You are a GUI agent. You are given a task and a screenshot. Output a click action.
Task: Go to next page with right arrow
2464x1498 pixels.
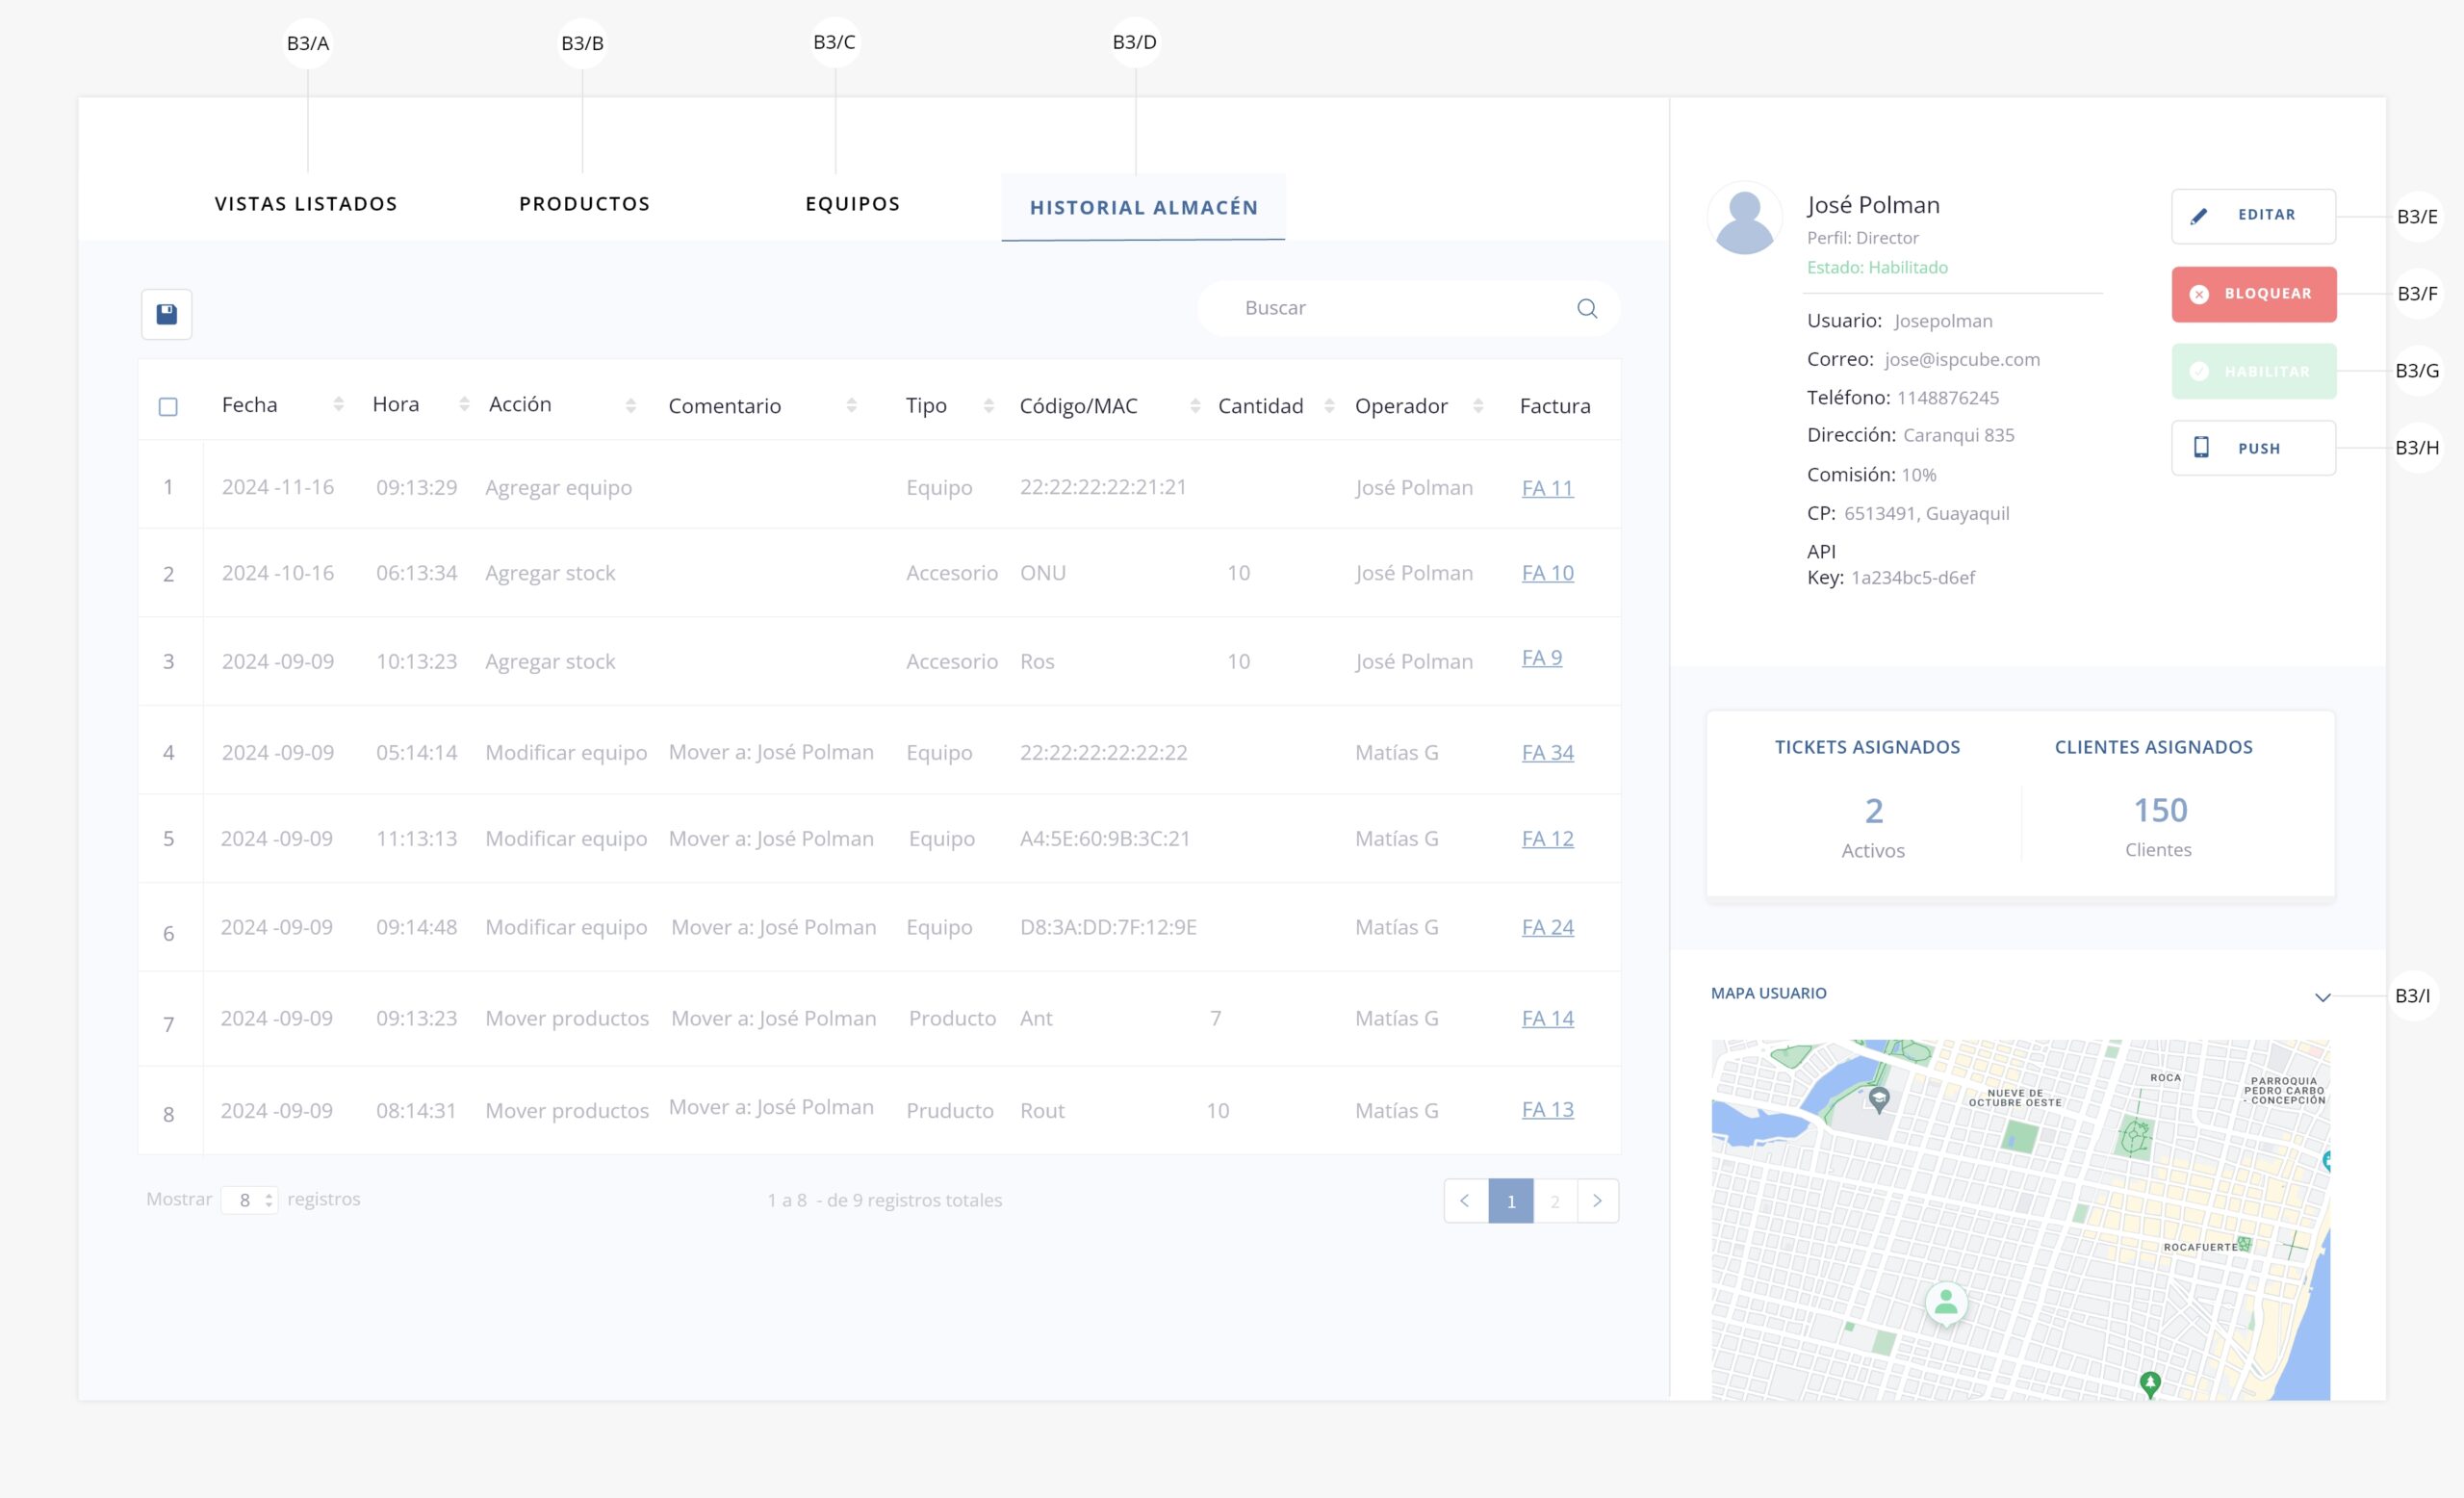coord(1597,1200)
